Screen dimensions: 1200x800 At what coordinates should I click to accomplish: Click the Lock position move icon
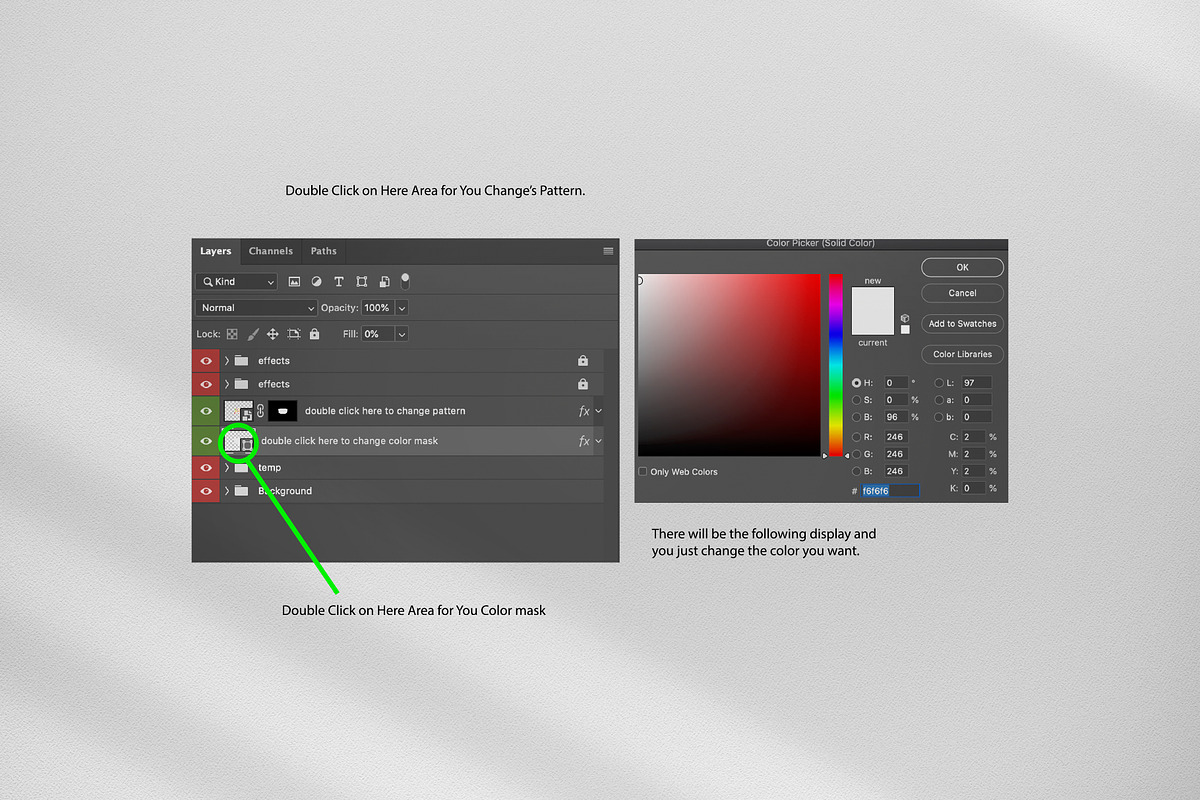(273, 334)
